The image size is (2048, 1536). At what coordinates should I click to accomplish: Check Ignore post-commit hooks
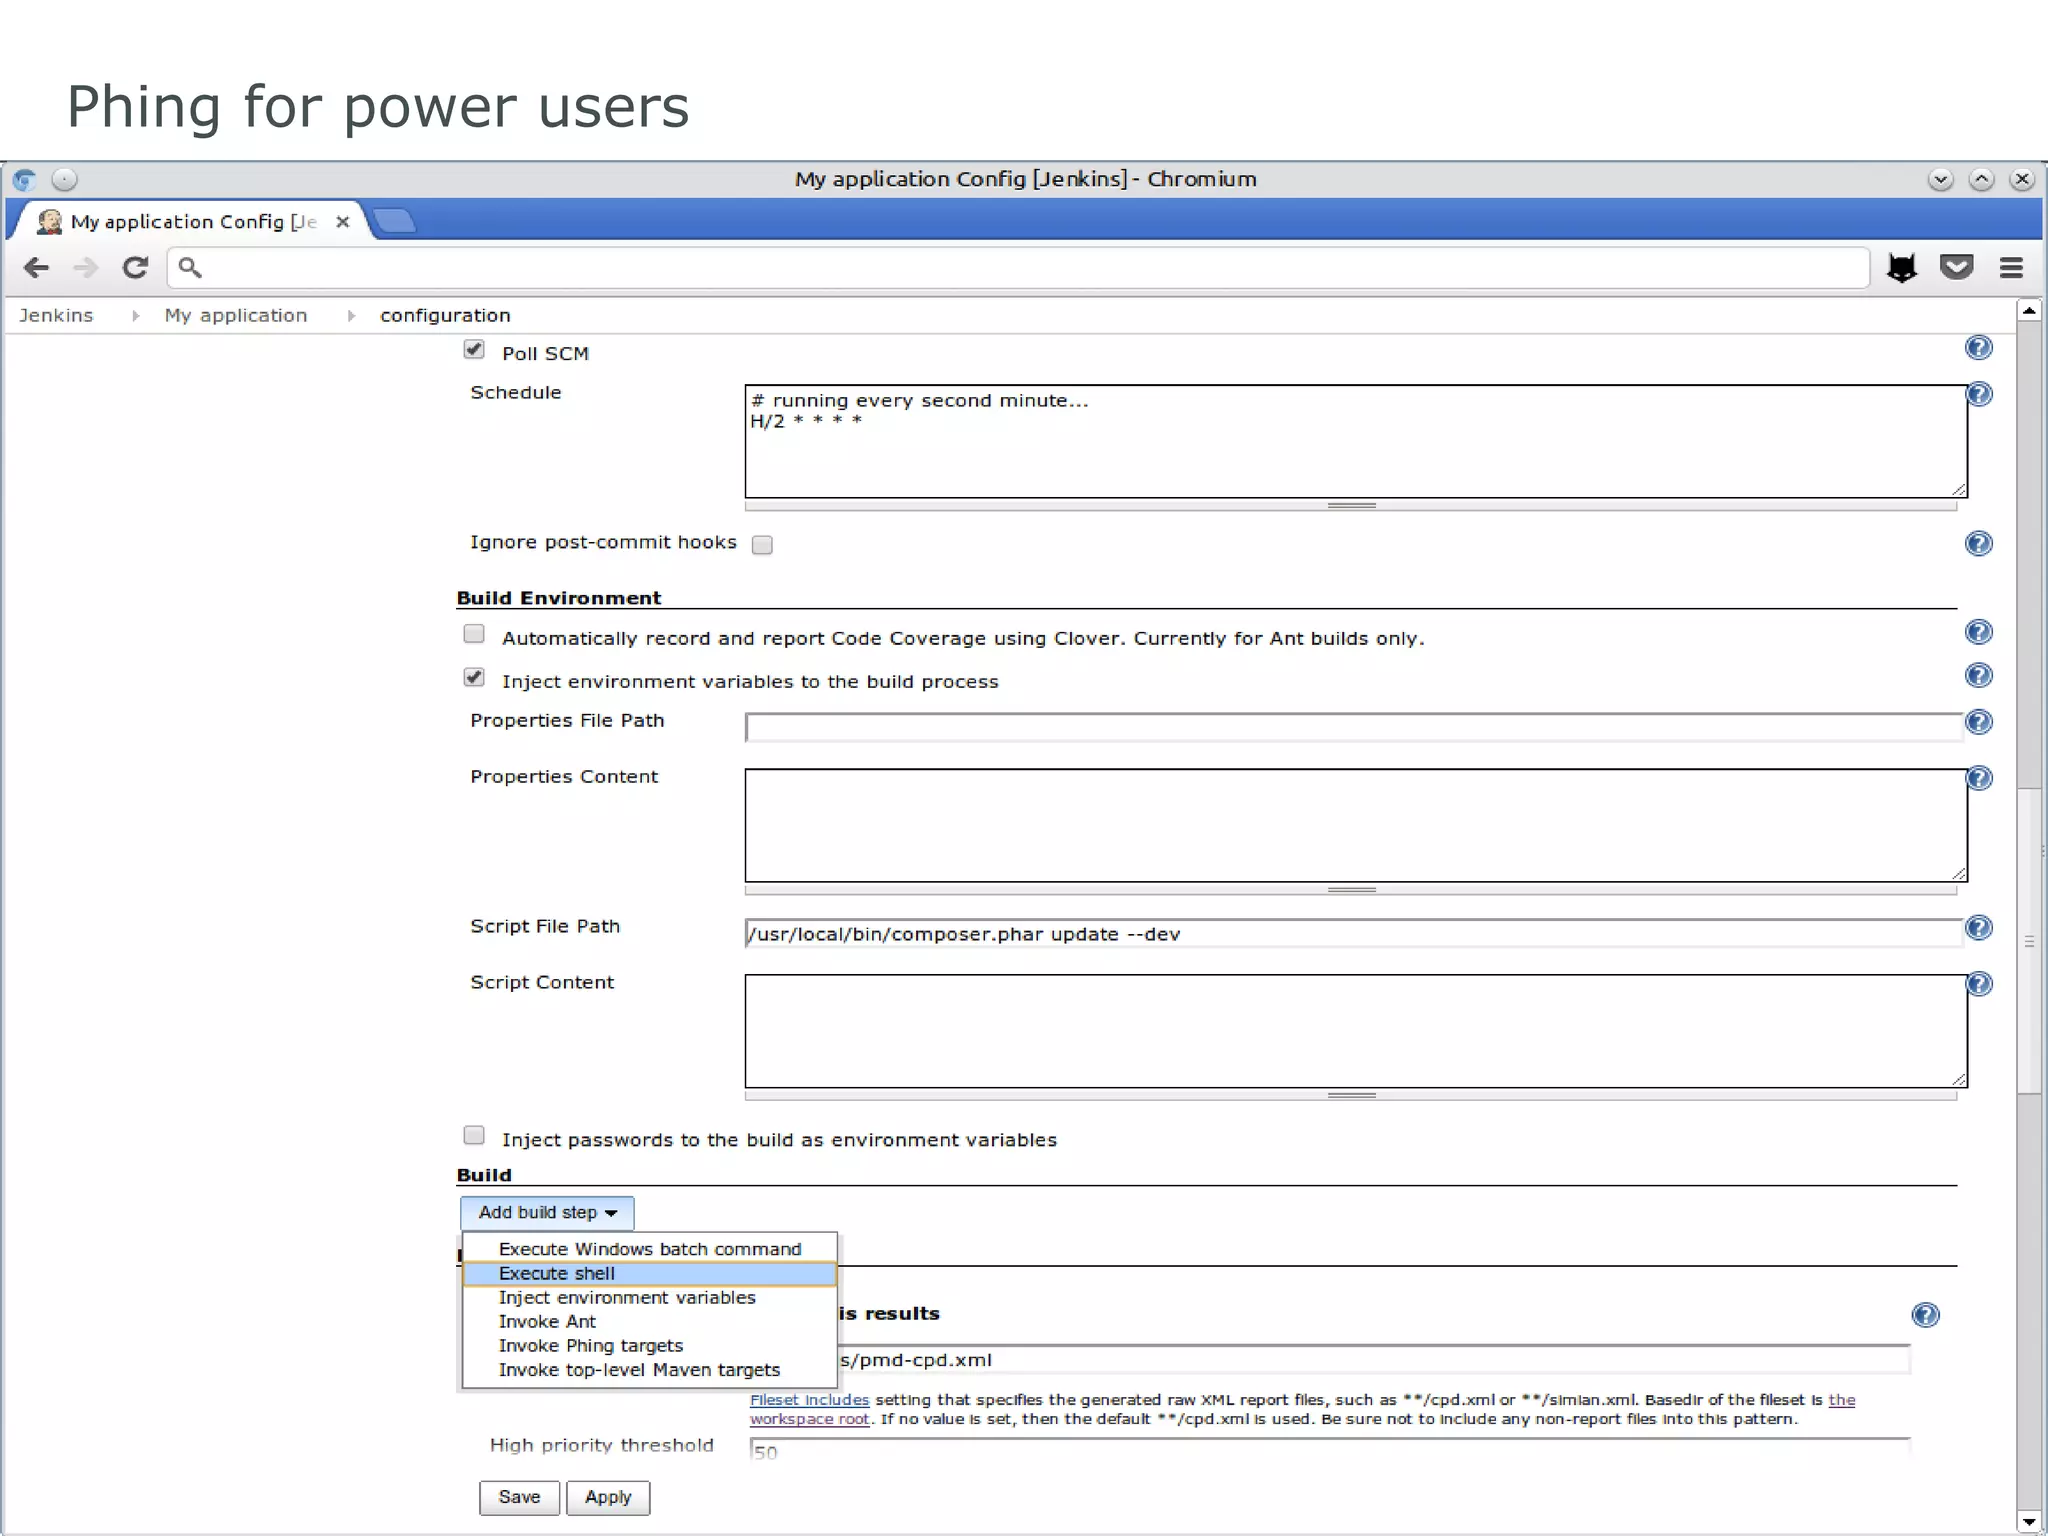tap(762, 545)
